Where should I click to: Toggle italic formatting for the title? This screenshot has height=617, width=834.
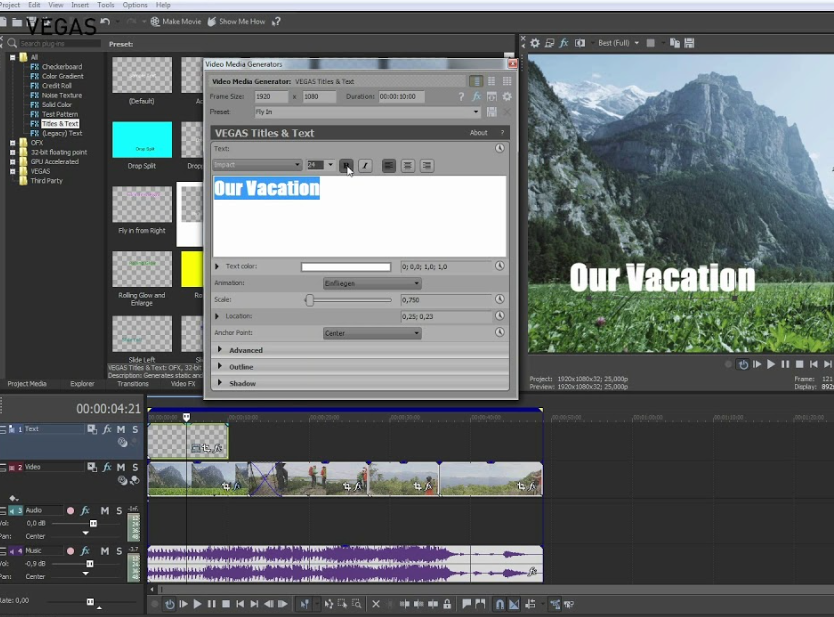click(365, 166)
